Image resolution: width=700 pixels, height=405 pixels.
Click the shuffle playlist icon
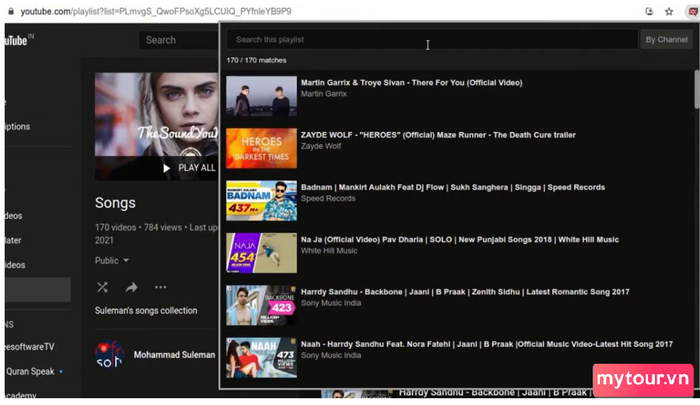102,287
